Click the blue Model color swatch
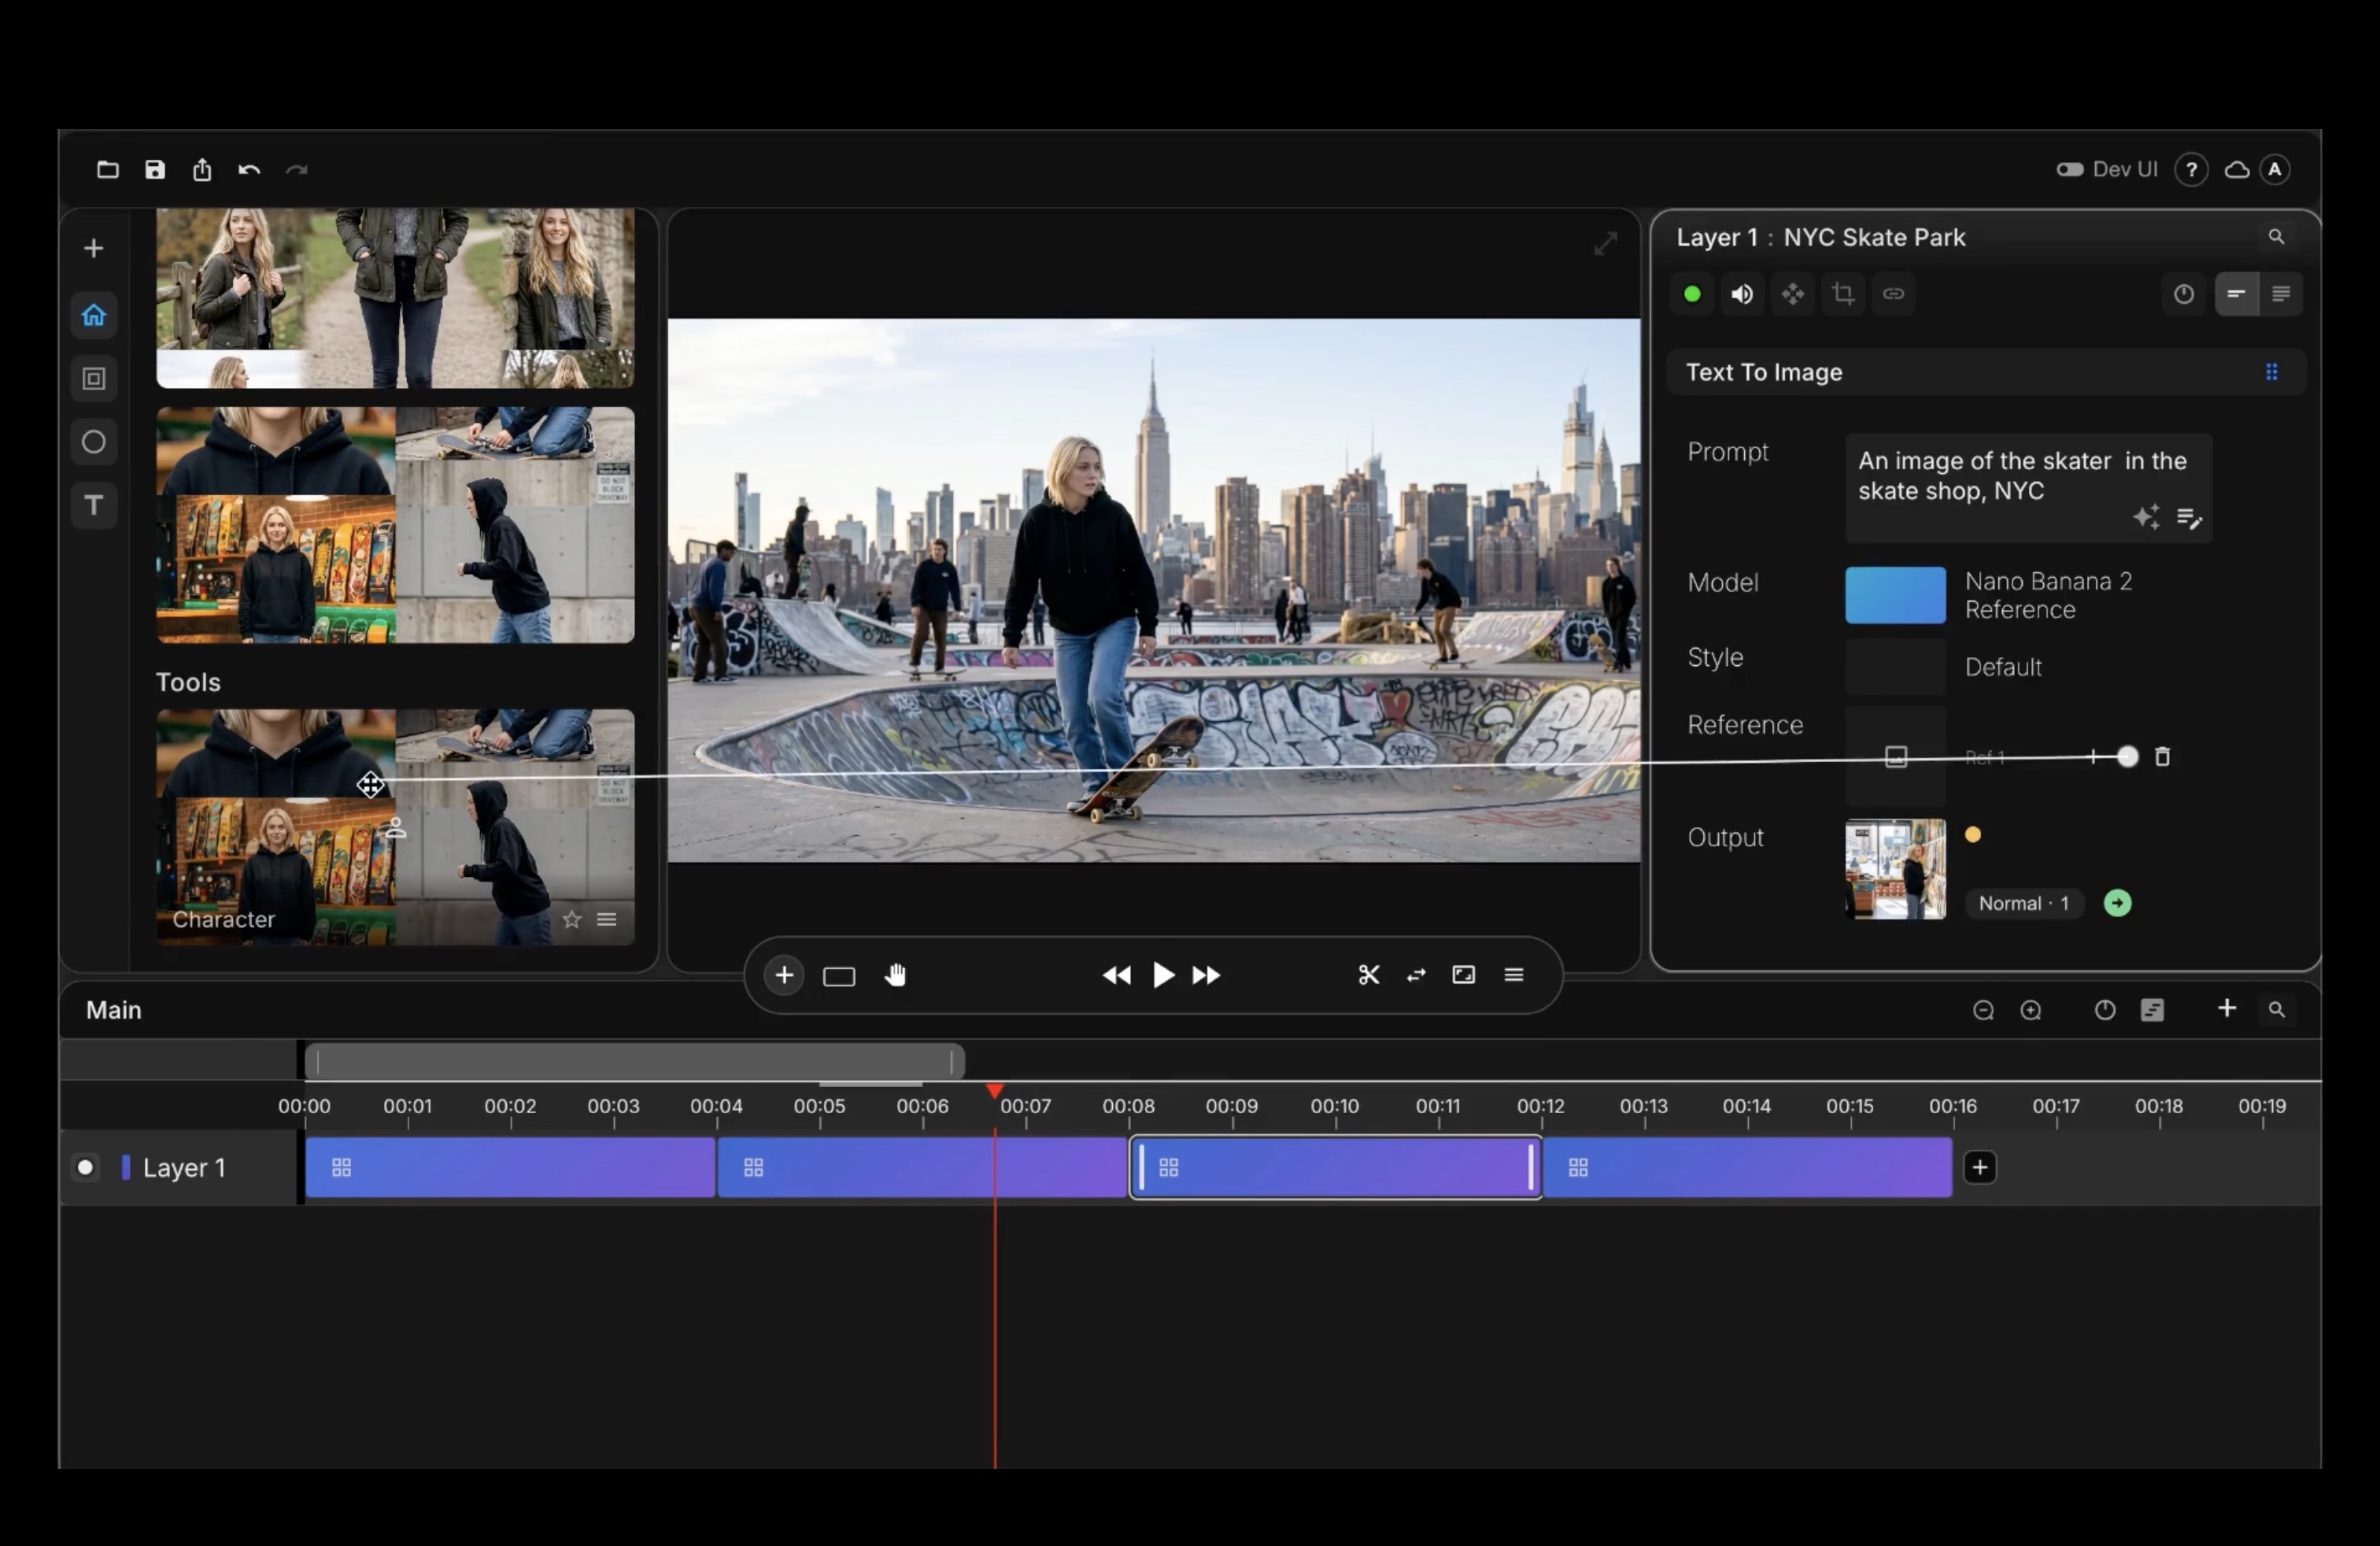 point(1895,595)
